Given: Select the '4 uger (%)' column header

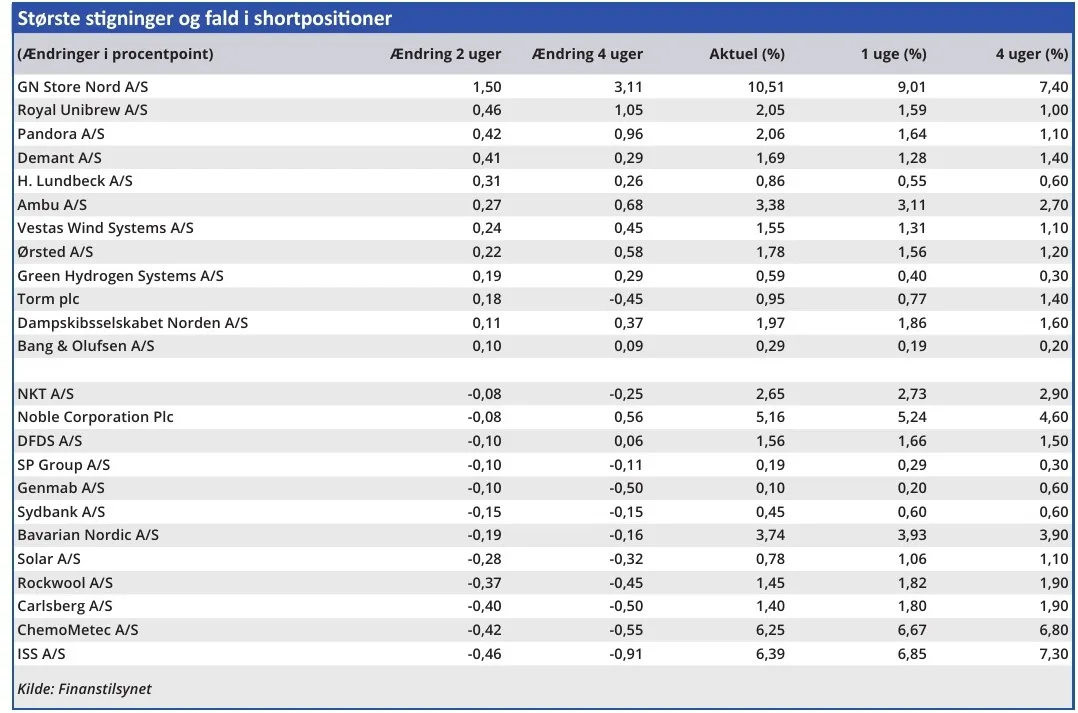Looking at the screenshot, I should tap(1031, 54).
